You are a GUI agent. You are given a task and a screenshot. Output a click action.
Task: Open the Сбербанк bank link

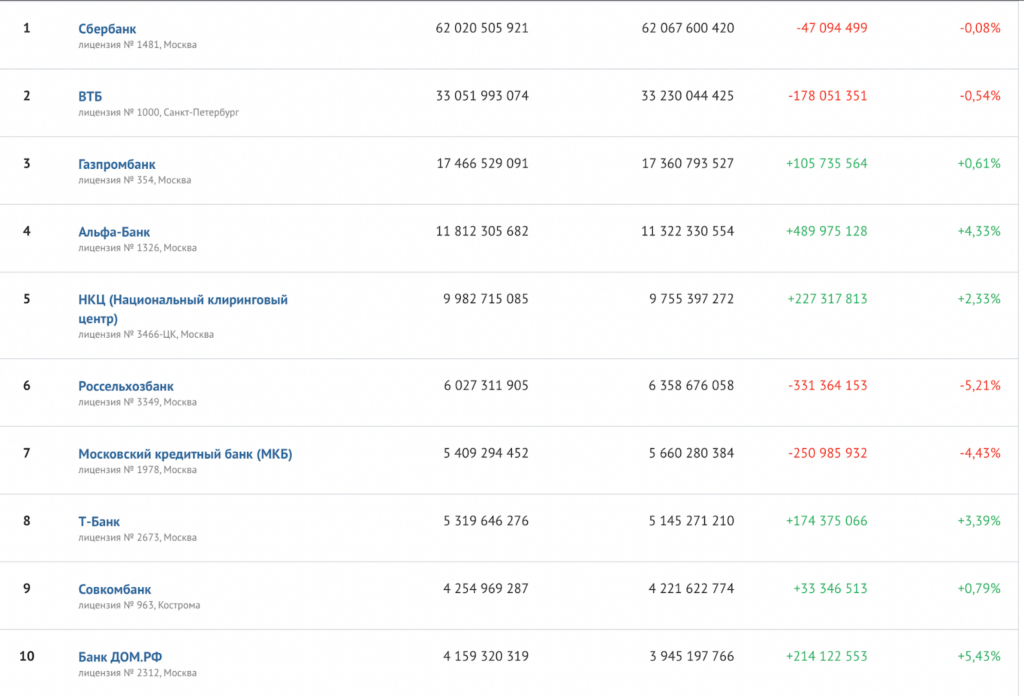point(107,29)
